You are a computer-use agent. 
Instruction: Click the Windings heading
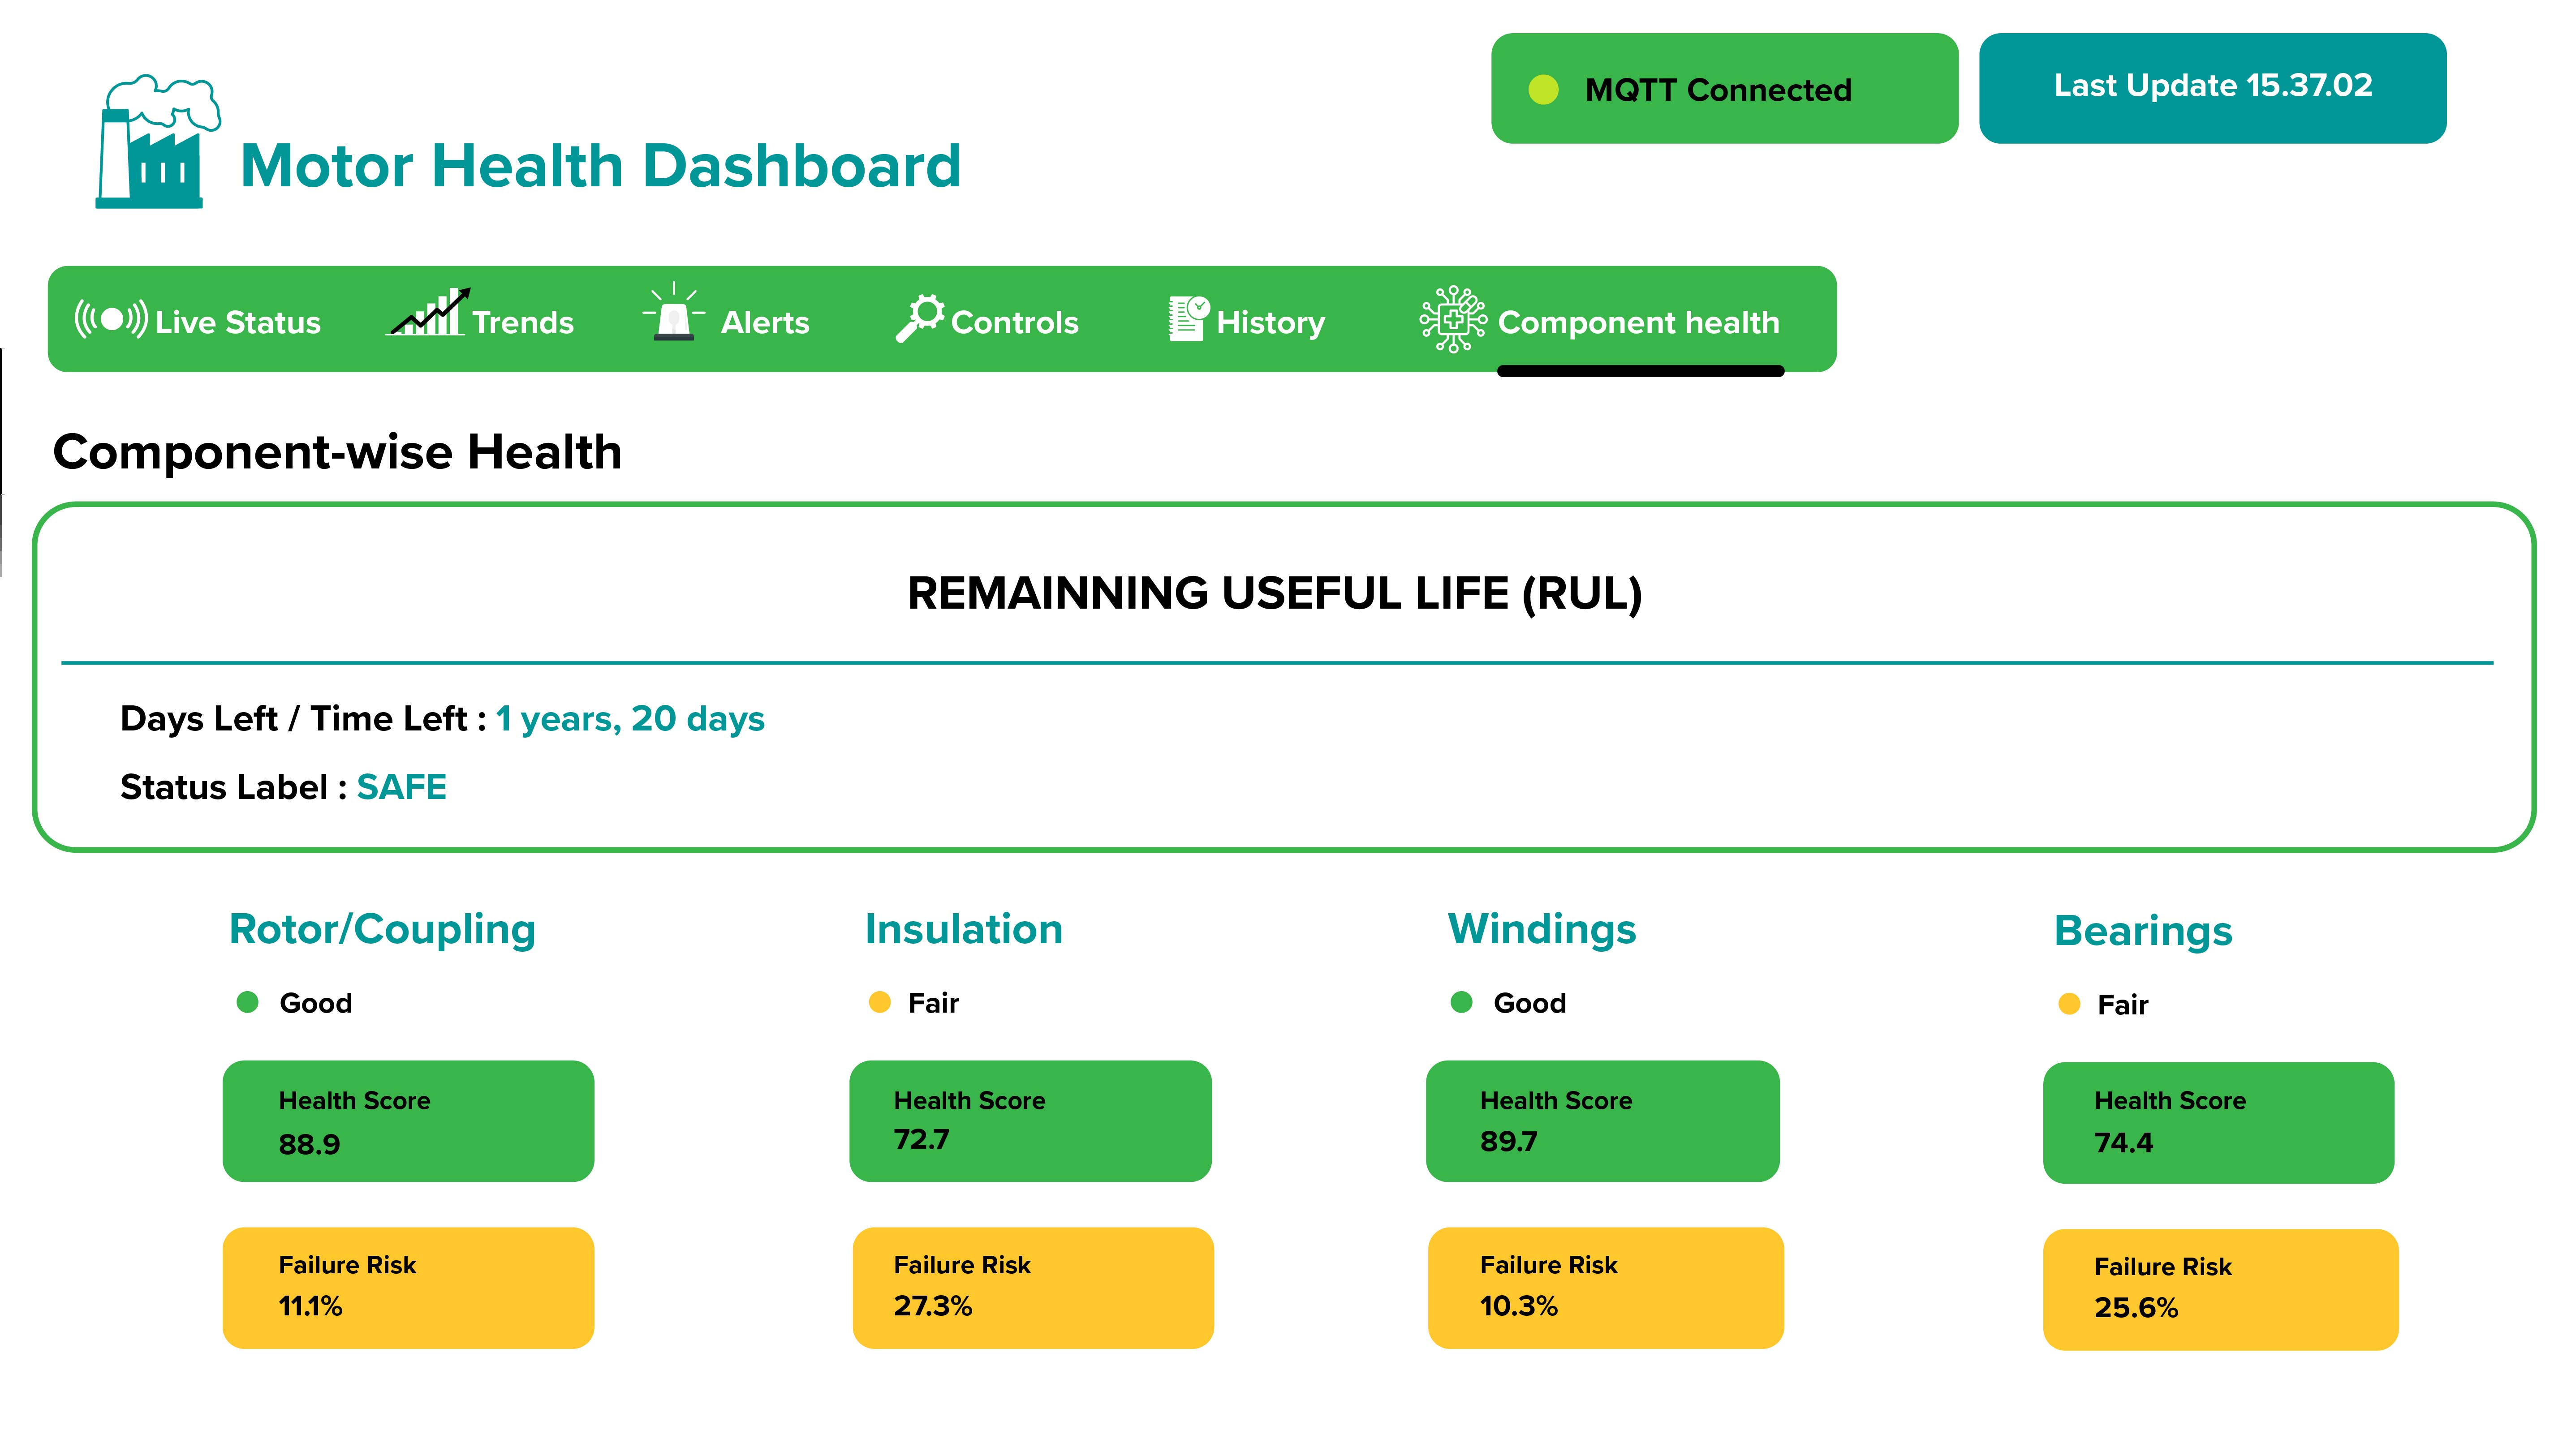coord(1541,929)
